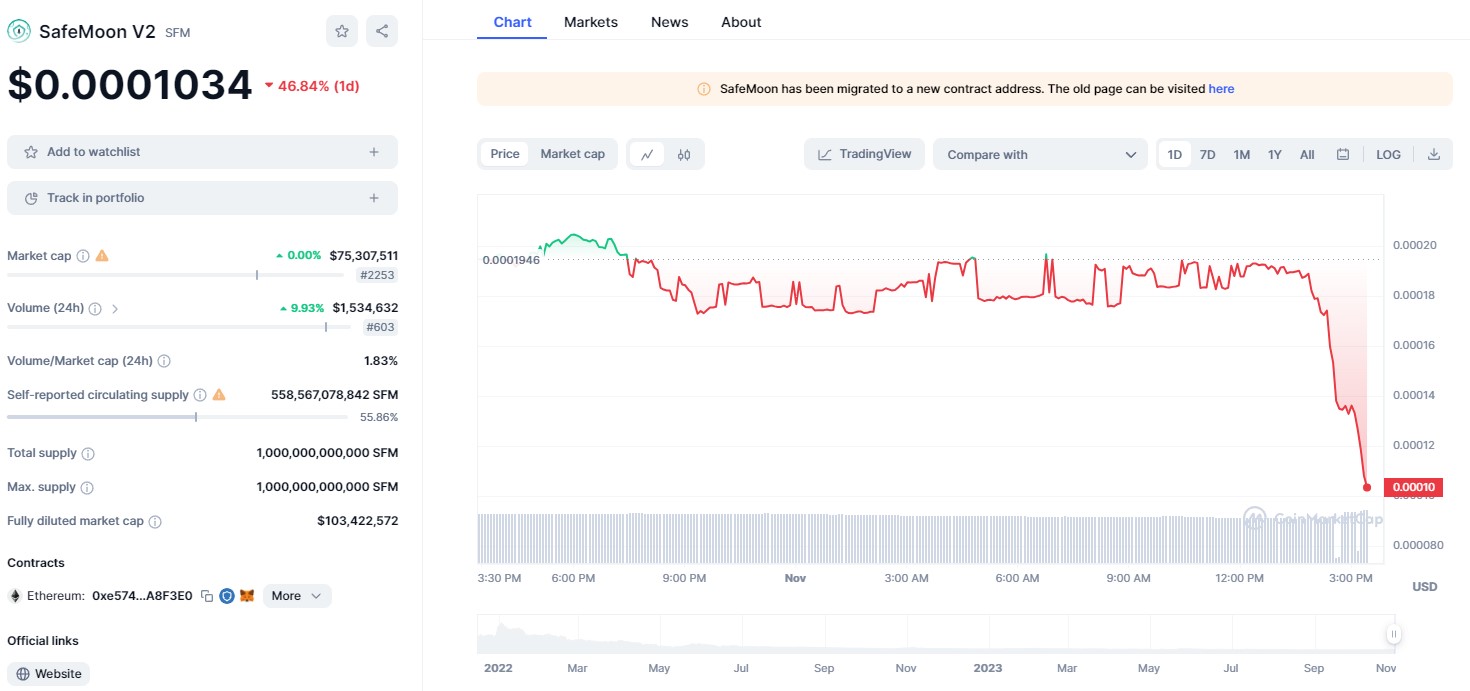Switch to candlestick chart view icon
This screenshot has width=1470, height=691.
pyautogui.click(x=684, y=154)
